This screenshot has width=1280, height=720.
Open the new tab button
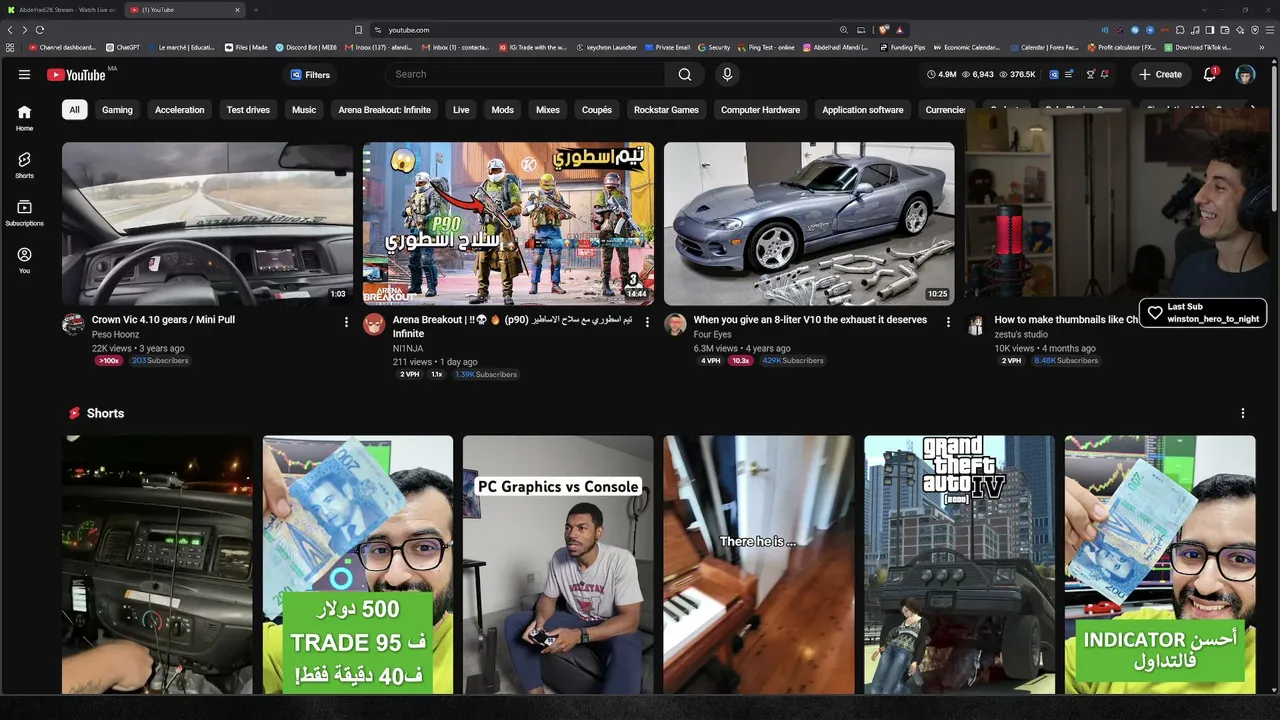[x=255, y=10]
